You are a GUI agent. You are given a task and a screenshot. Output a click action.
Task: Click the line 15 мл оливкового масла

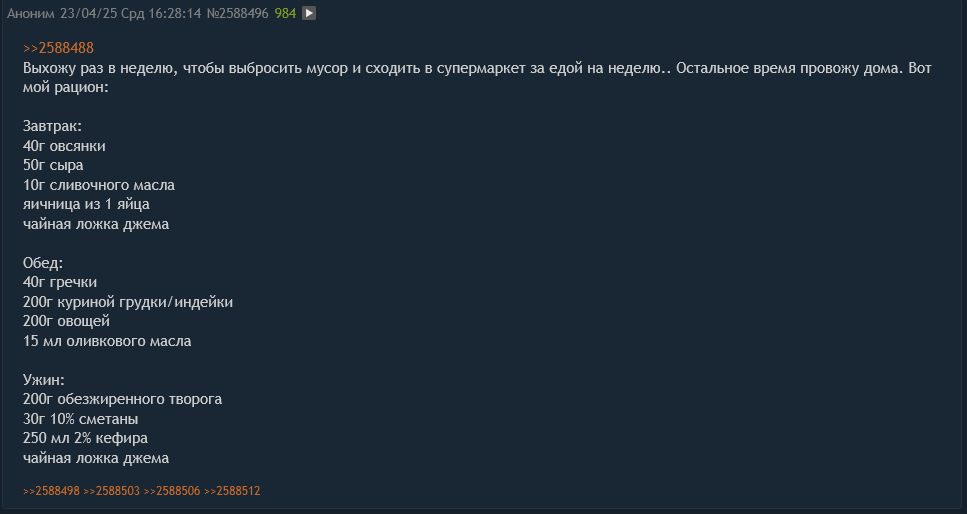(107, 341)
